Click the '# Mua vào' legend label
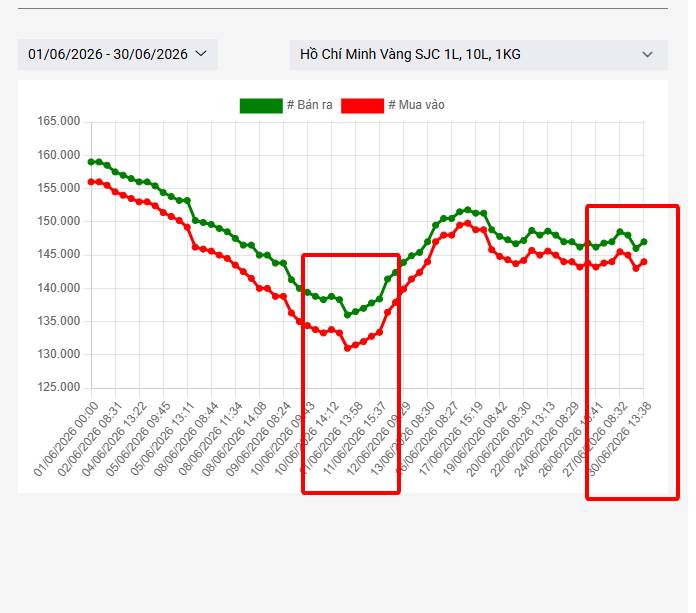Image resolution: width=696 pixels, height=613 pixels. 416,105
